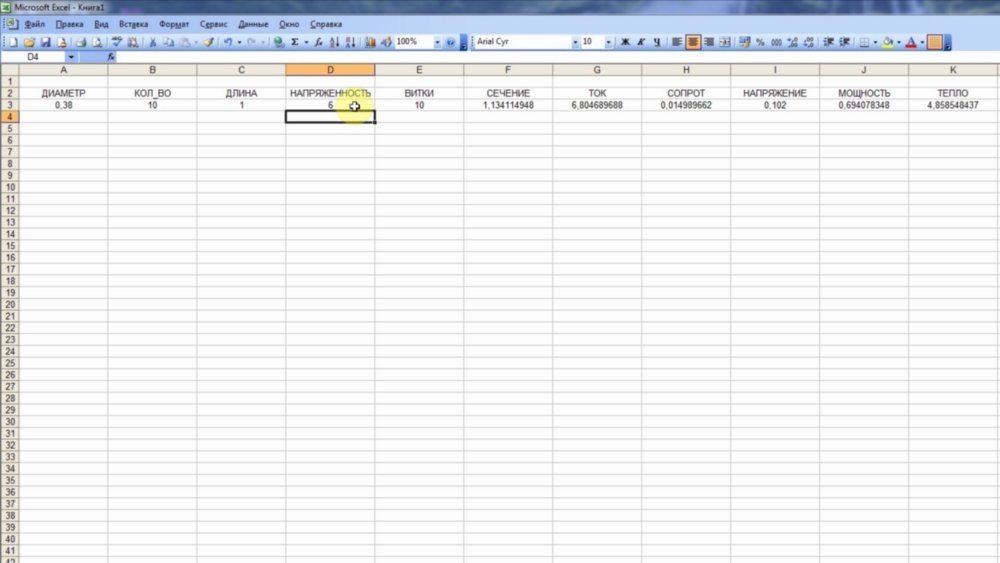Create a new blank workbook
Screen dimensions: 1000x563
click(x=13, y=42)
